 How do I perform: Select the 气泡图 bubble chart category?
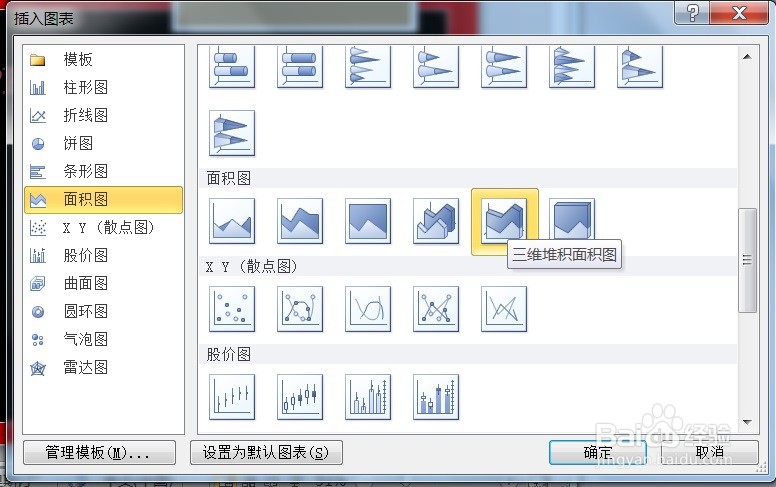coord(103,340)
